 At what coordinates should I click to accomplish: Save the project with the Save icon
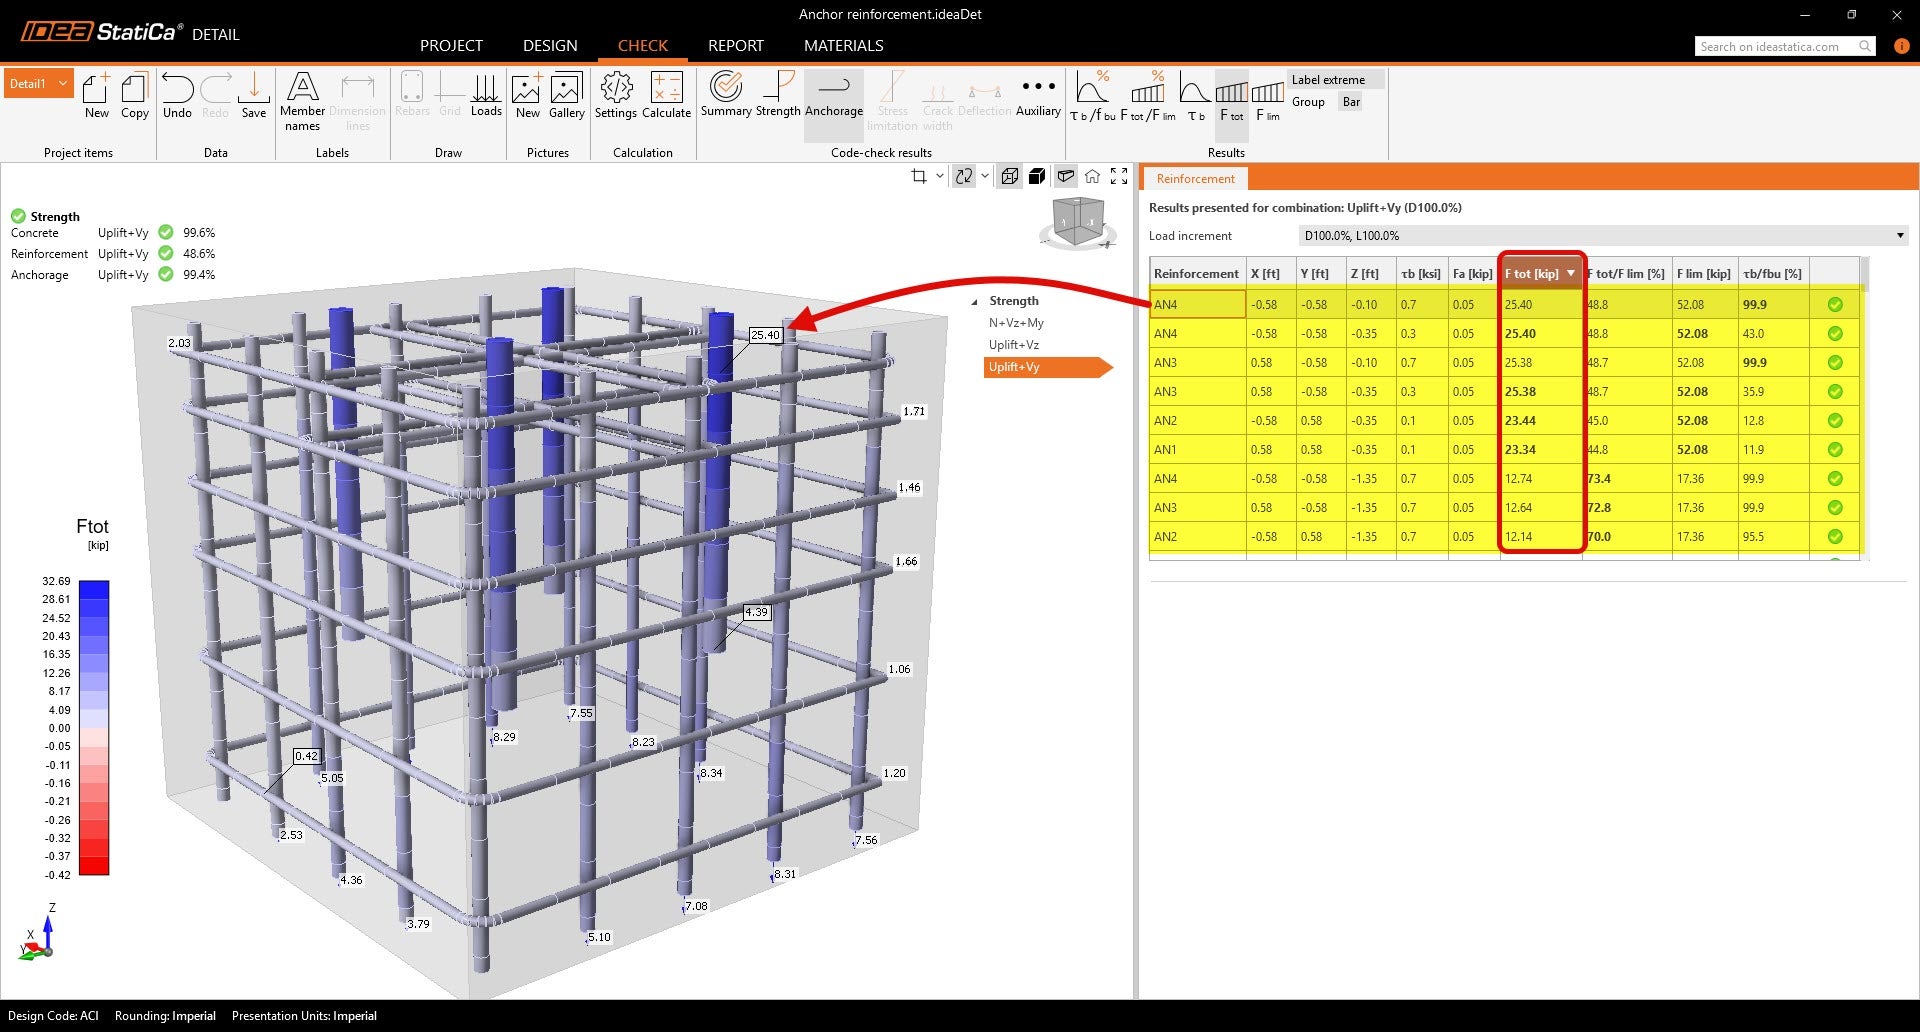(254, 95)
